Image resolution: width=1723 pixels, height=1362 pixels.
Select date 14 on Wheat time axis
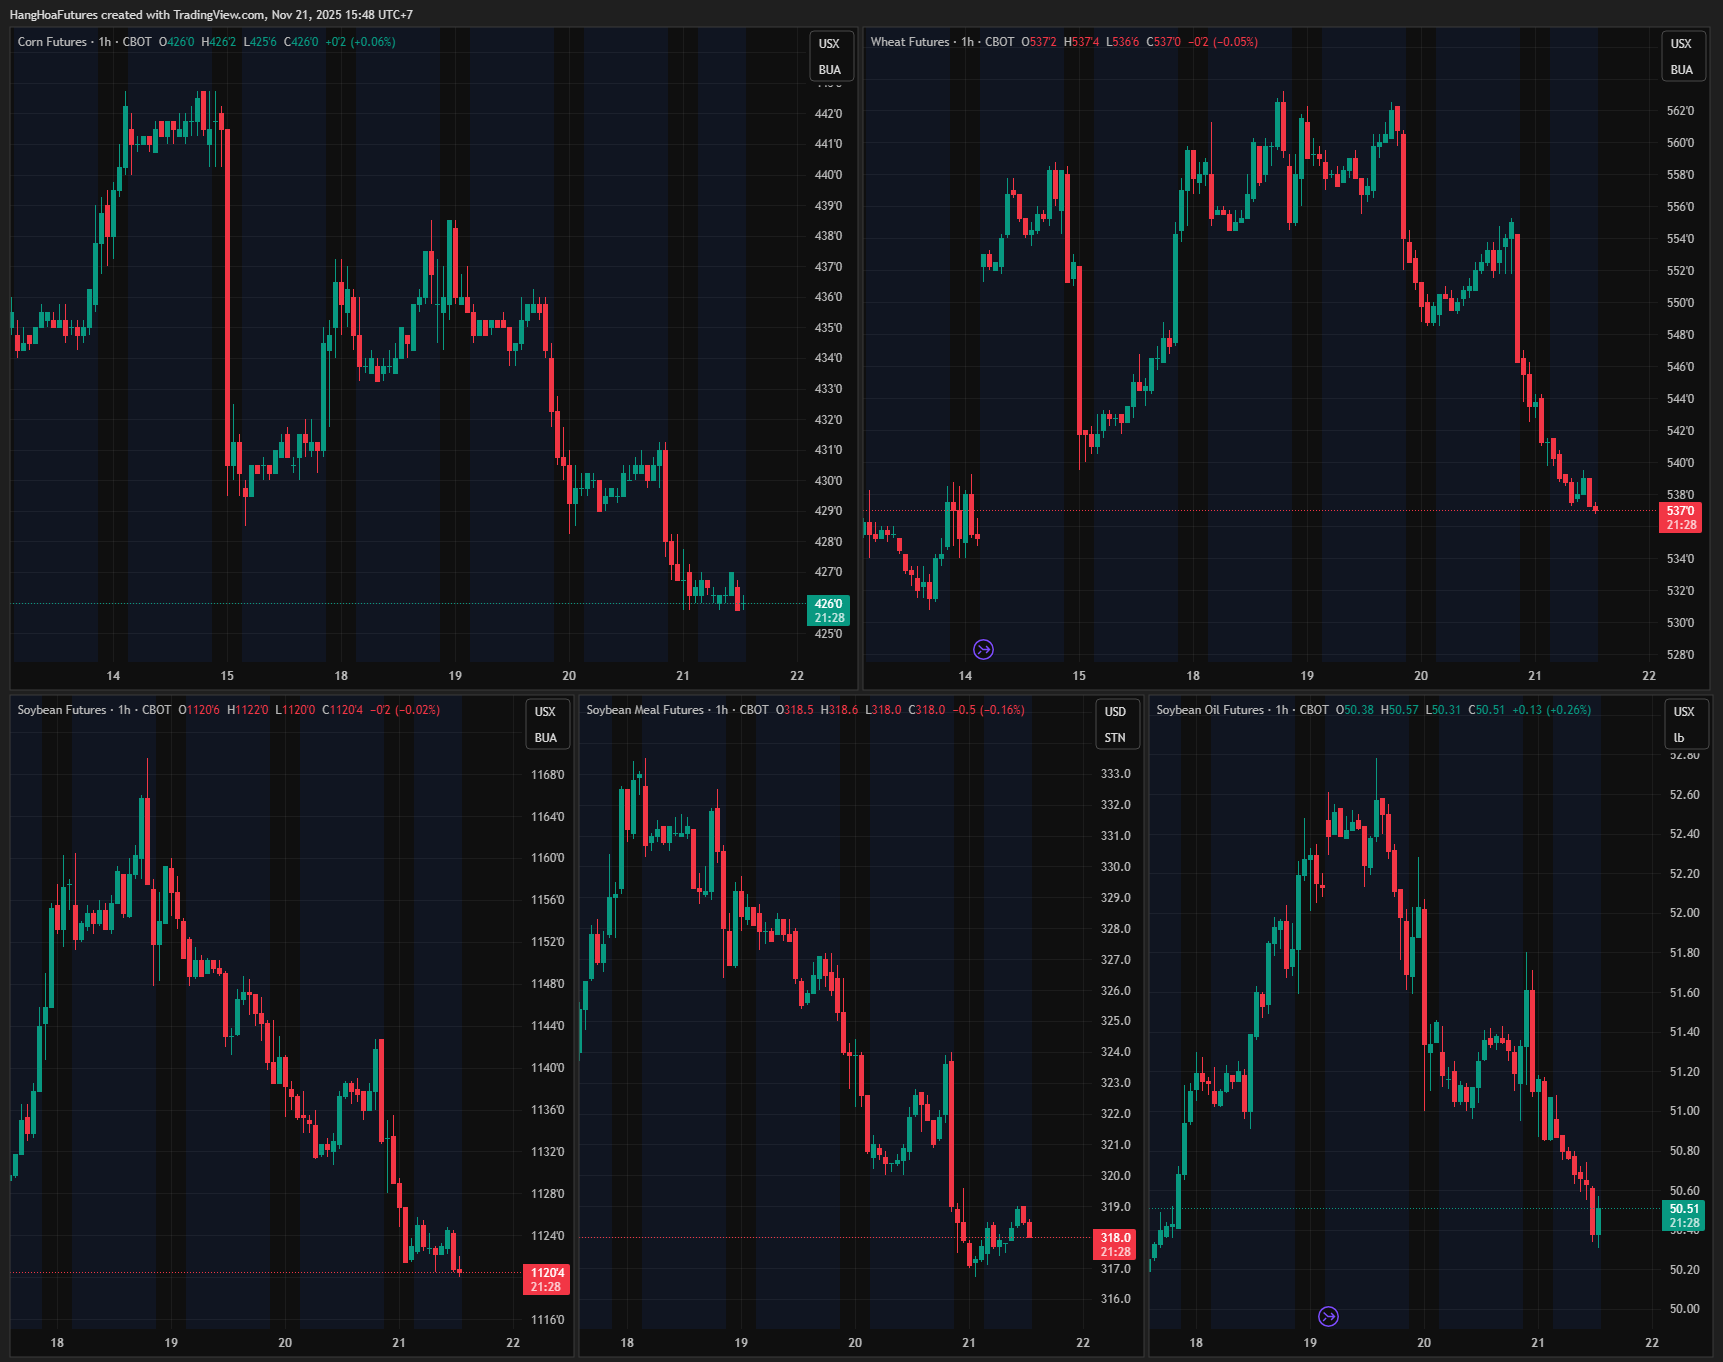965,676
